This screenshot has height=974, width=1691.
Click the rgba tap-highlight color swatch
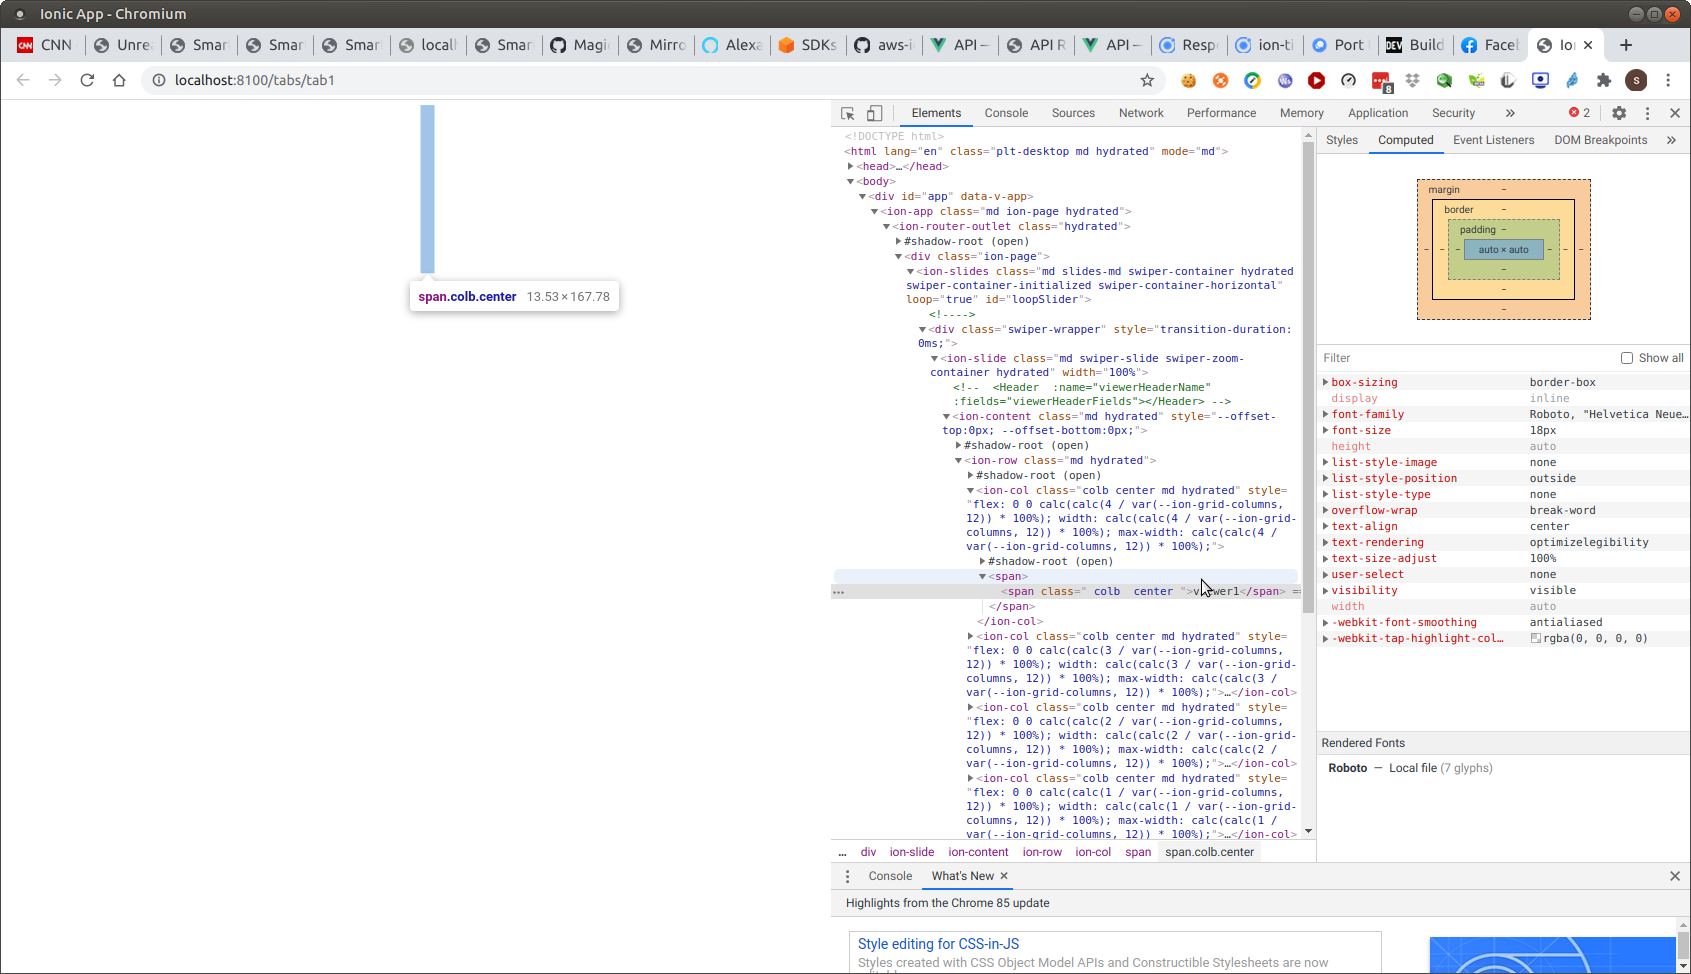pyautogui.click(x=1535, y=638)
